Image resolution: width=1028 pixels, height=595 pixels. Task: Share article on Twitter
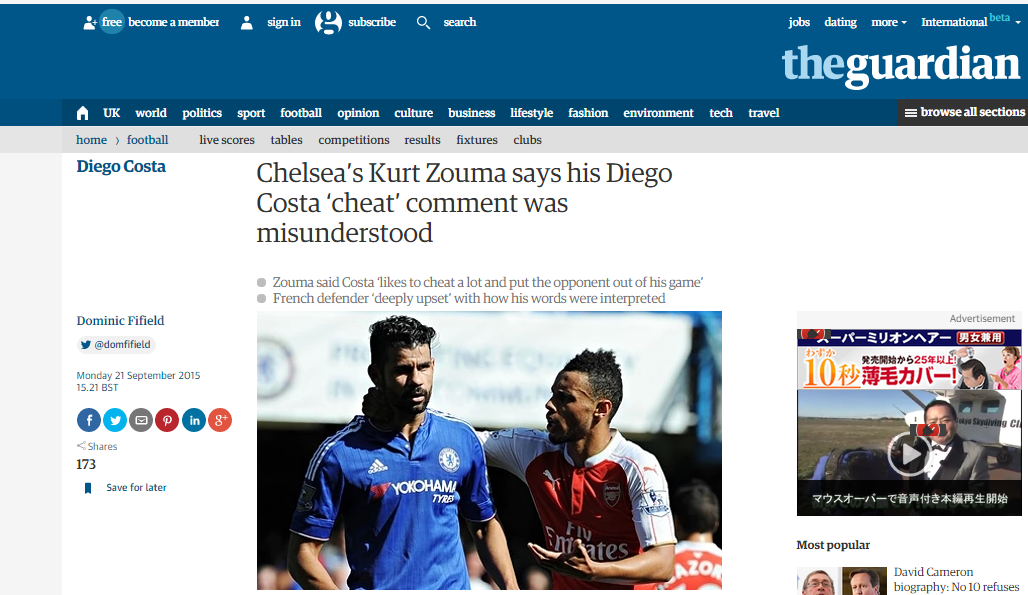115,420
